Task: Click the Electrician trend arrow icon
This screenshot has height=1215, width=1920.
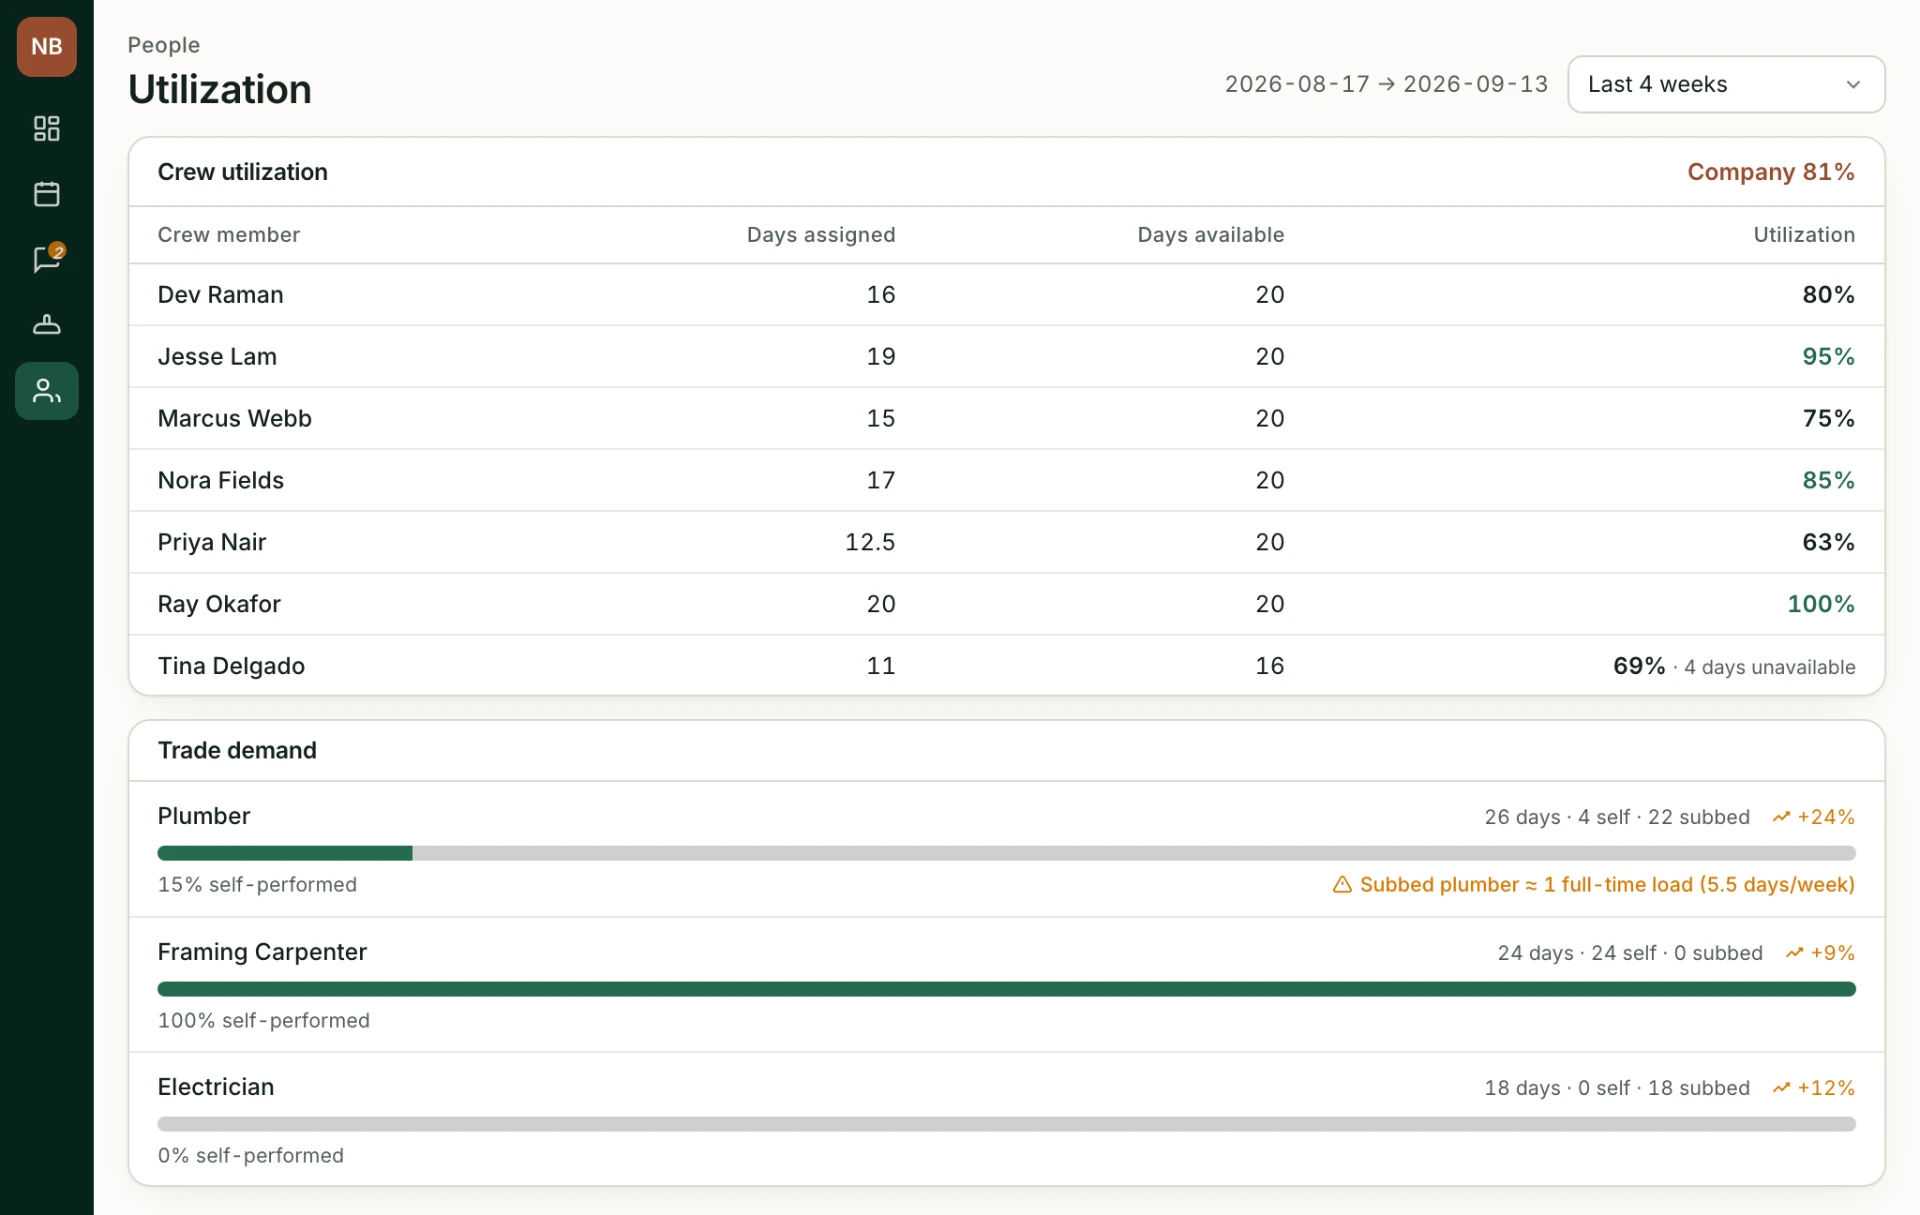Action: pyautogui.click(x=1781, y=1088)
